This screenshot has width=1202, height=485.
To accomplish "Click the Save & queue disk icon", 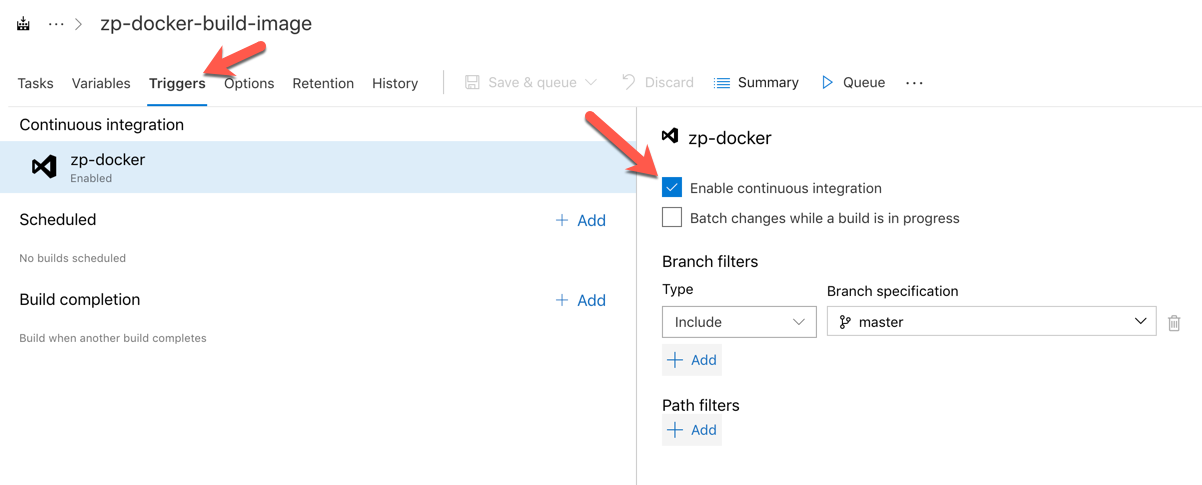I will coord(472,82).
